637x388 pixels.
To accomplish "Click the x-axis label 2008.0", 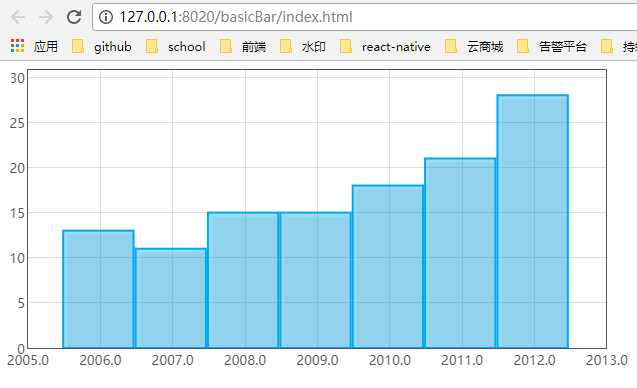I will point(245,360).
